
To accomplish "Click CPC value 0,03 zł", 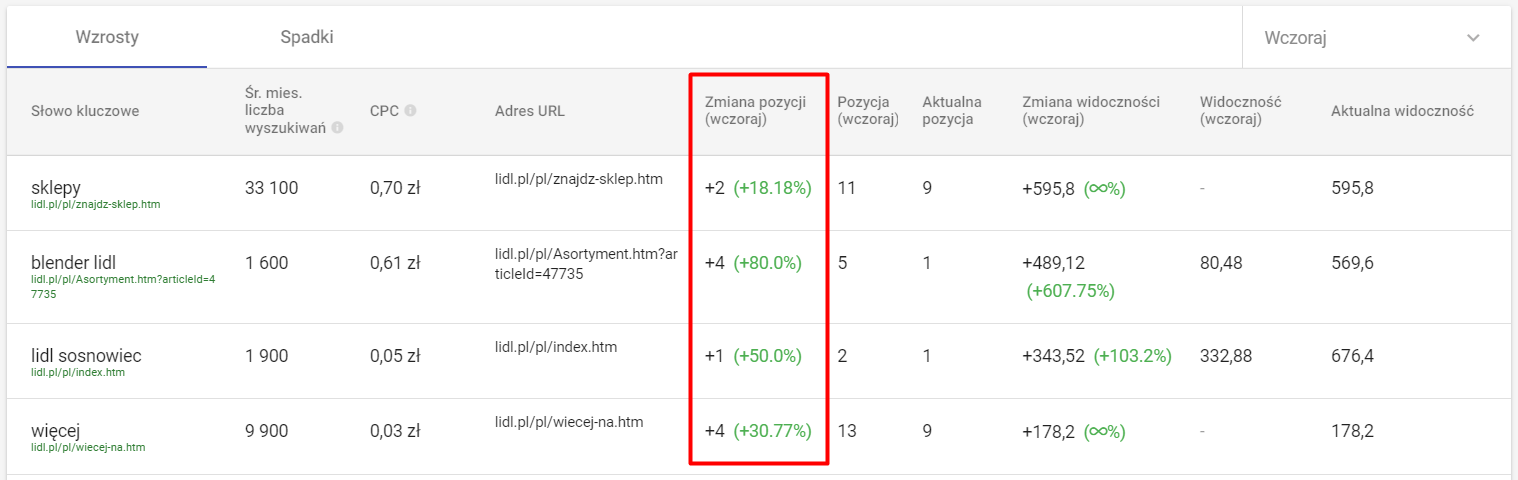I will tap(395, 431).
